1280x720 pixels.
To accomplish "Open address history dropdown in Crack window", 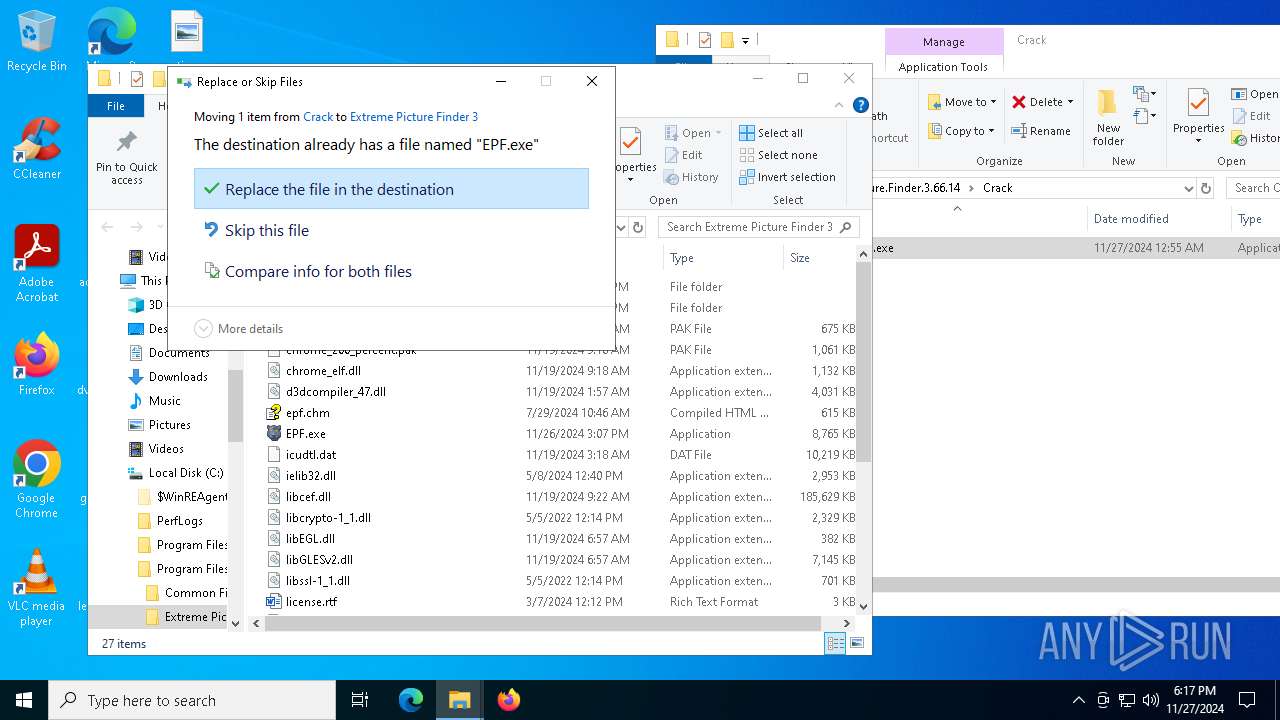I will (1188, 188).
